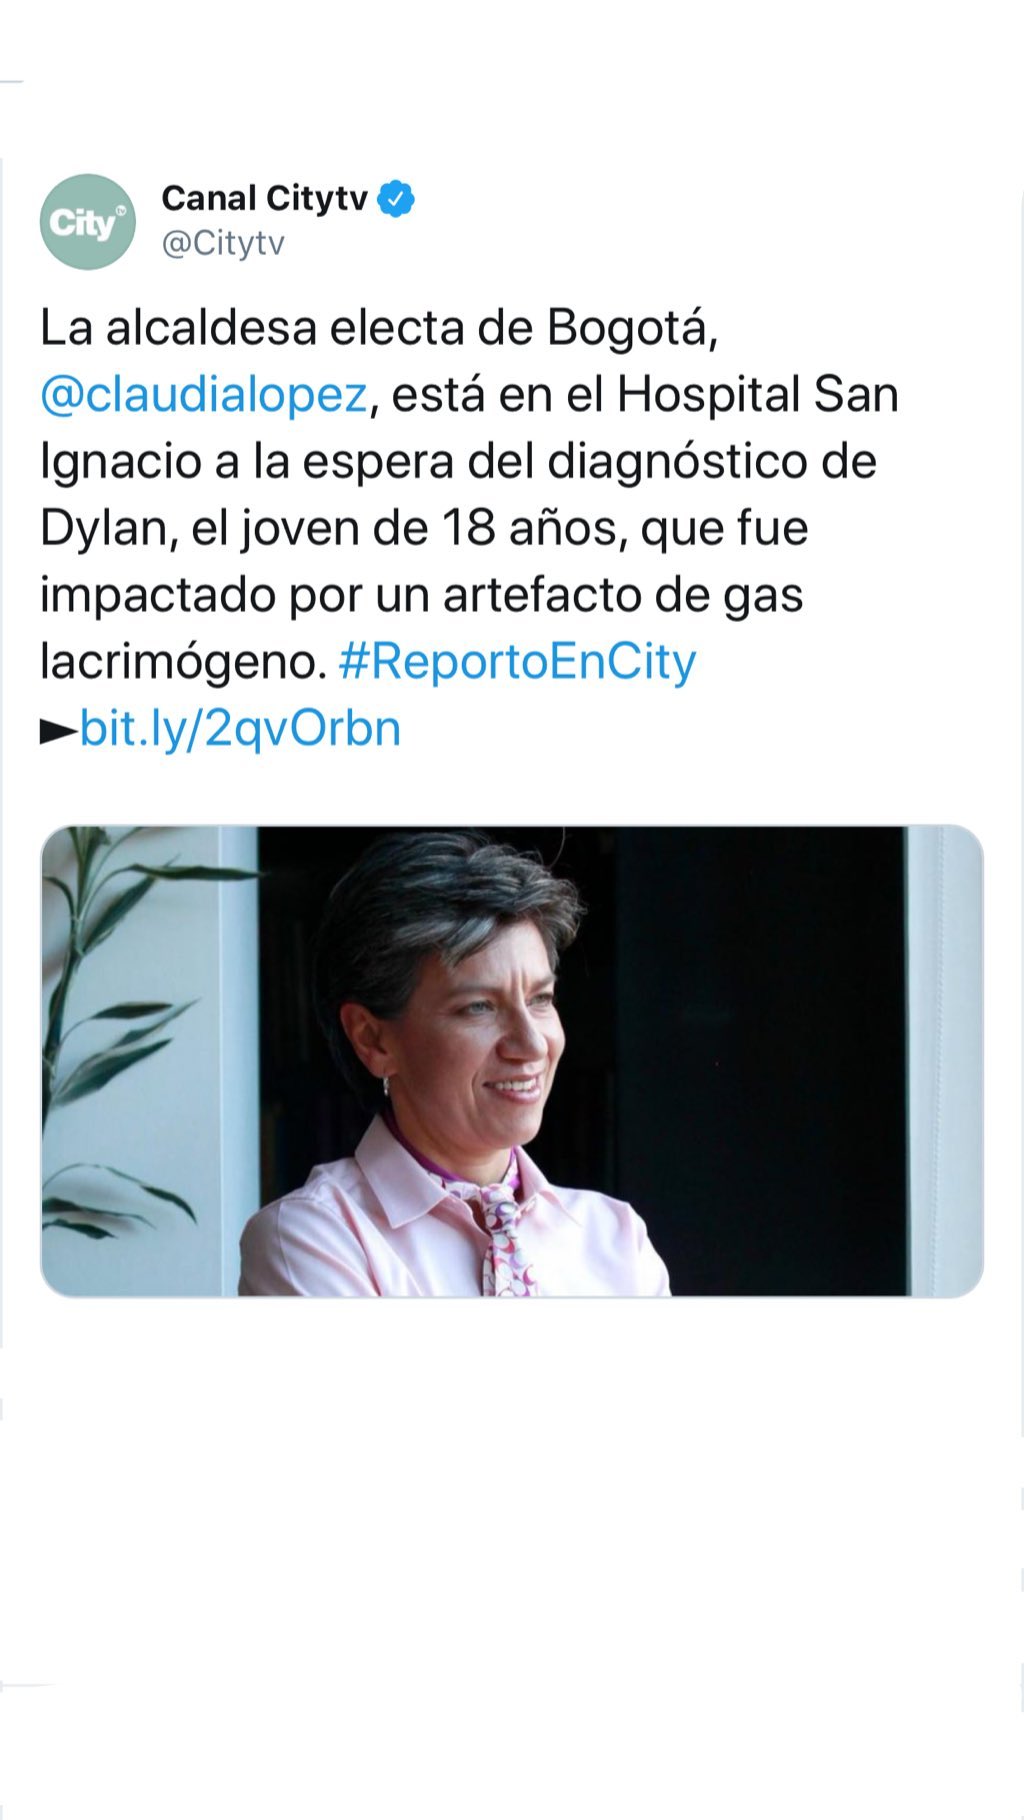Open the Canal Citytv display name
Viewport: 1024px width, 1820px height.
(265, 199)
